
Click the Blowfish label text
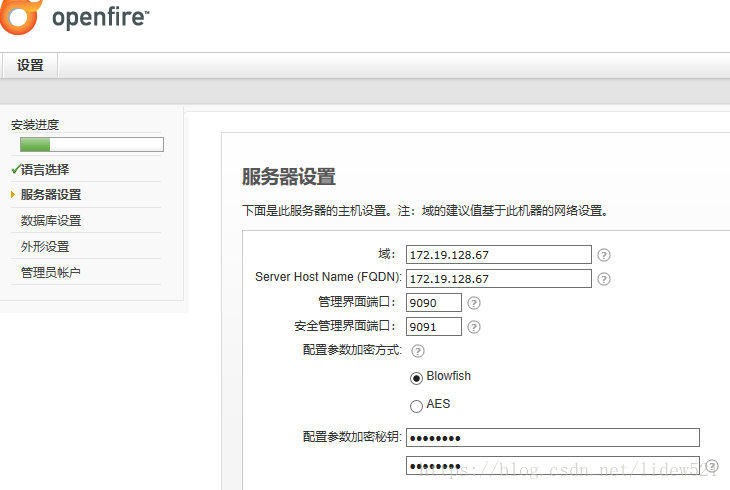pyautogui.click(x=448, y=376)
